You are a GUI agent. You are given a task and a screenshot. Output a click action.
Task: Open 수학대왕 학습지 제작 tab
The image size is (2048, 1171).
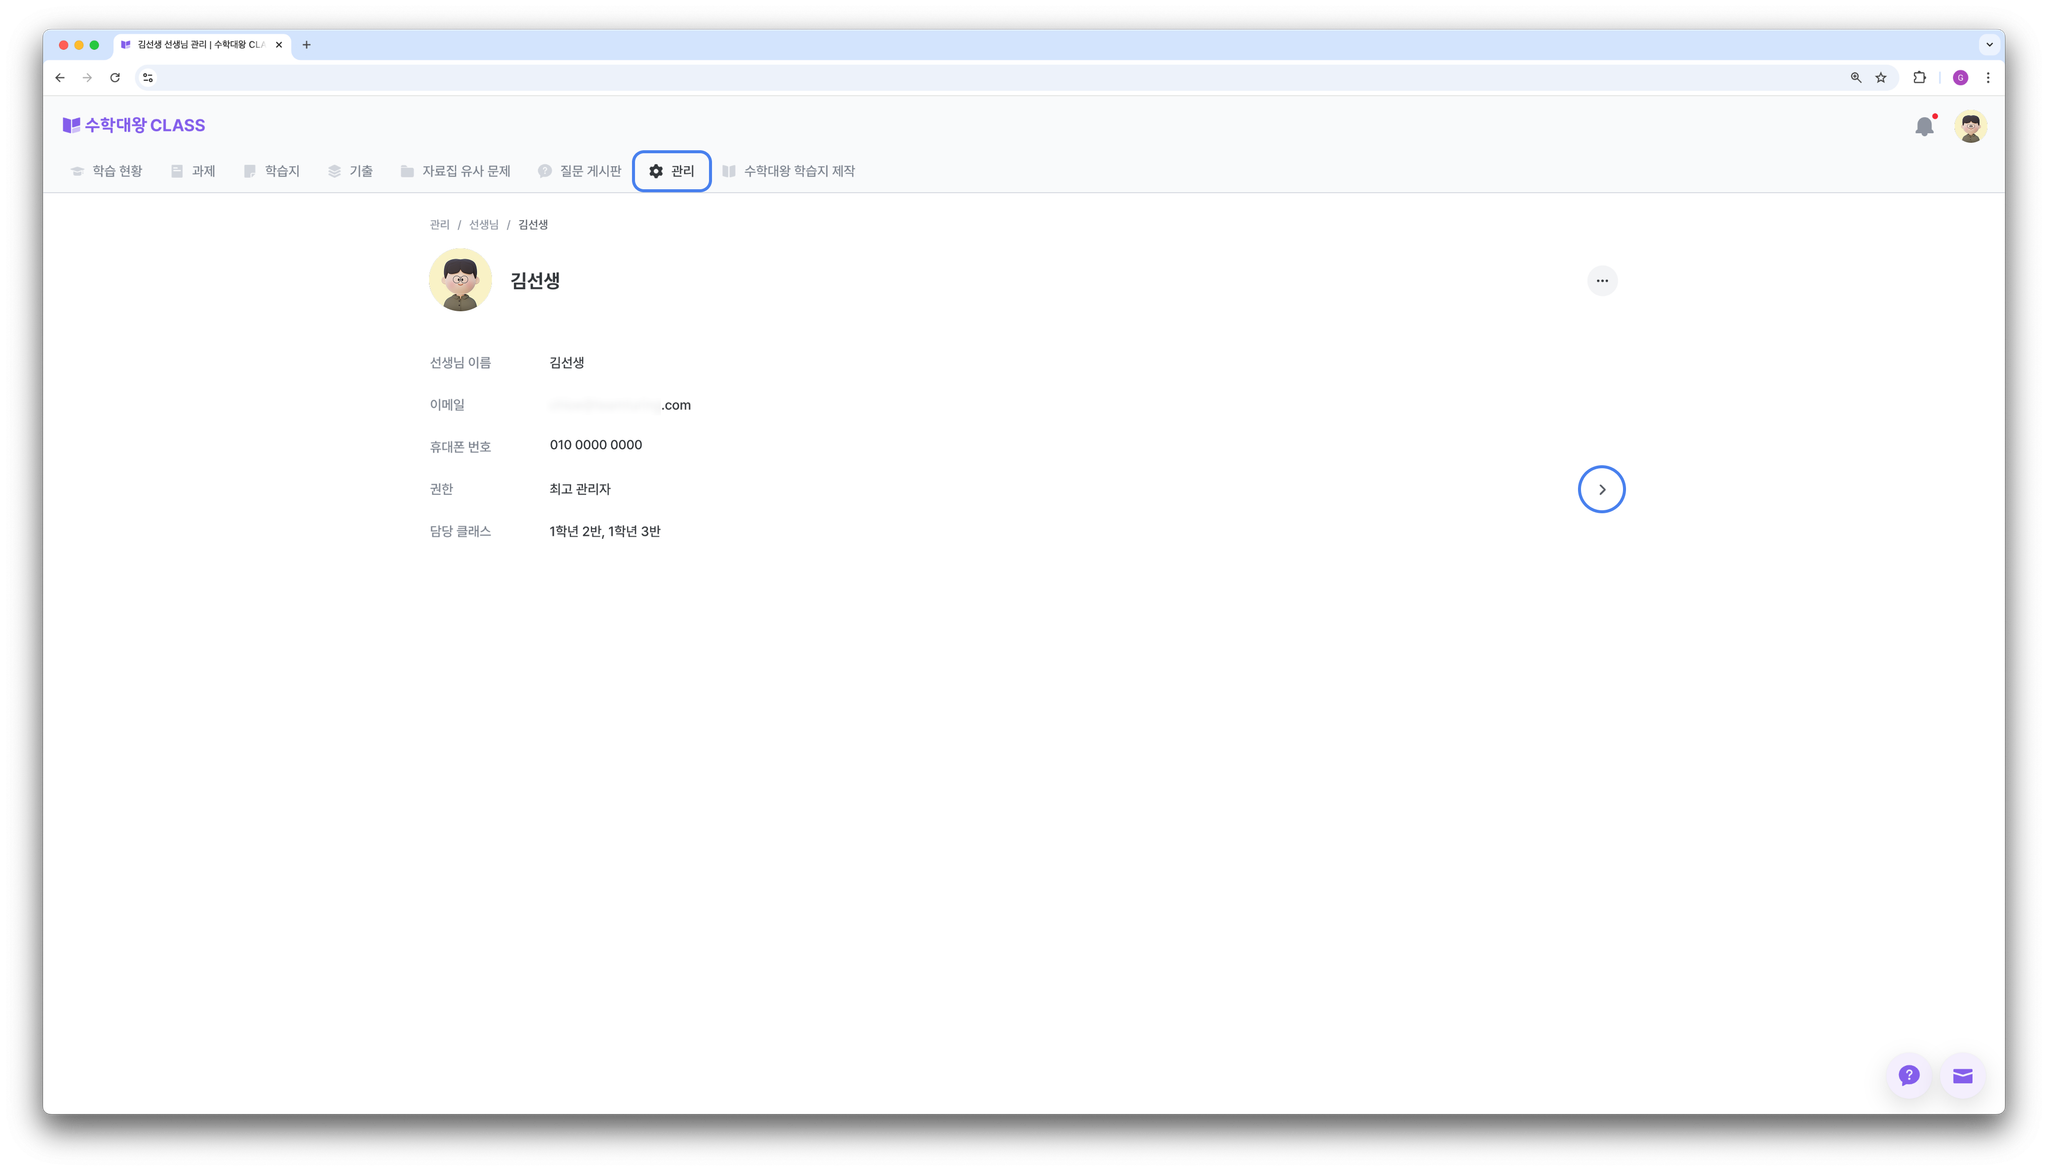click(789, 171)
